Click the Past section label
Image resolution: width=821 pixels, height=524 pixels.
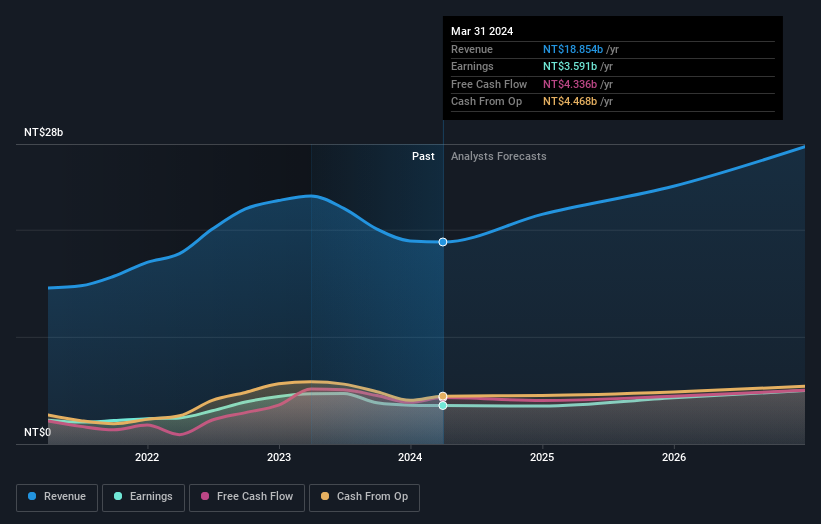point(423,156)
